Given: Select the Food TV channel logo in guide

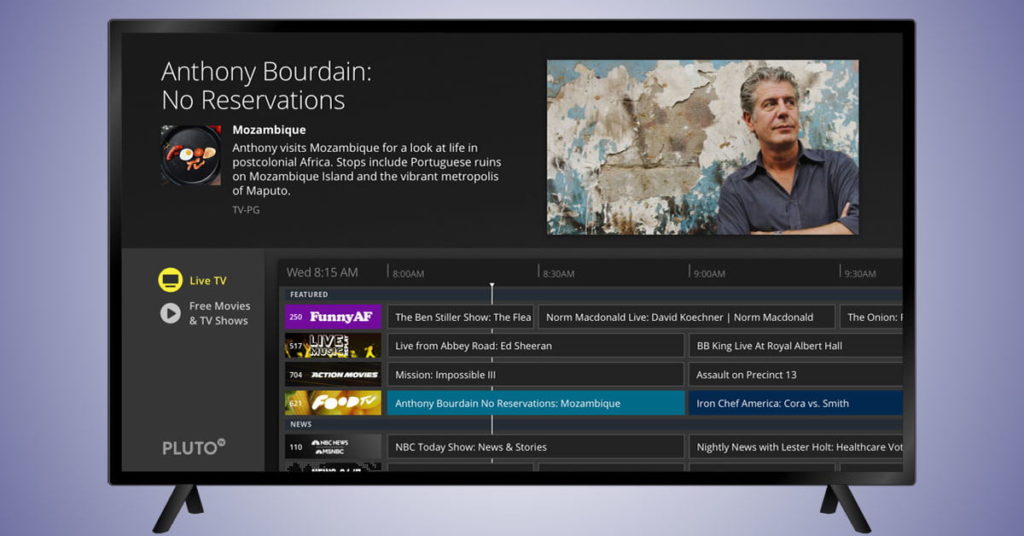Looking at the screenshot, I should [x=333, y=403].
